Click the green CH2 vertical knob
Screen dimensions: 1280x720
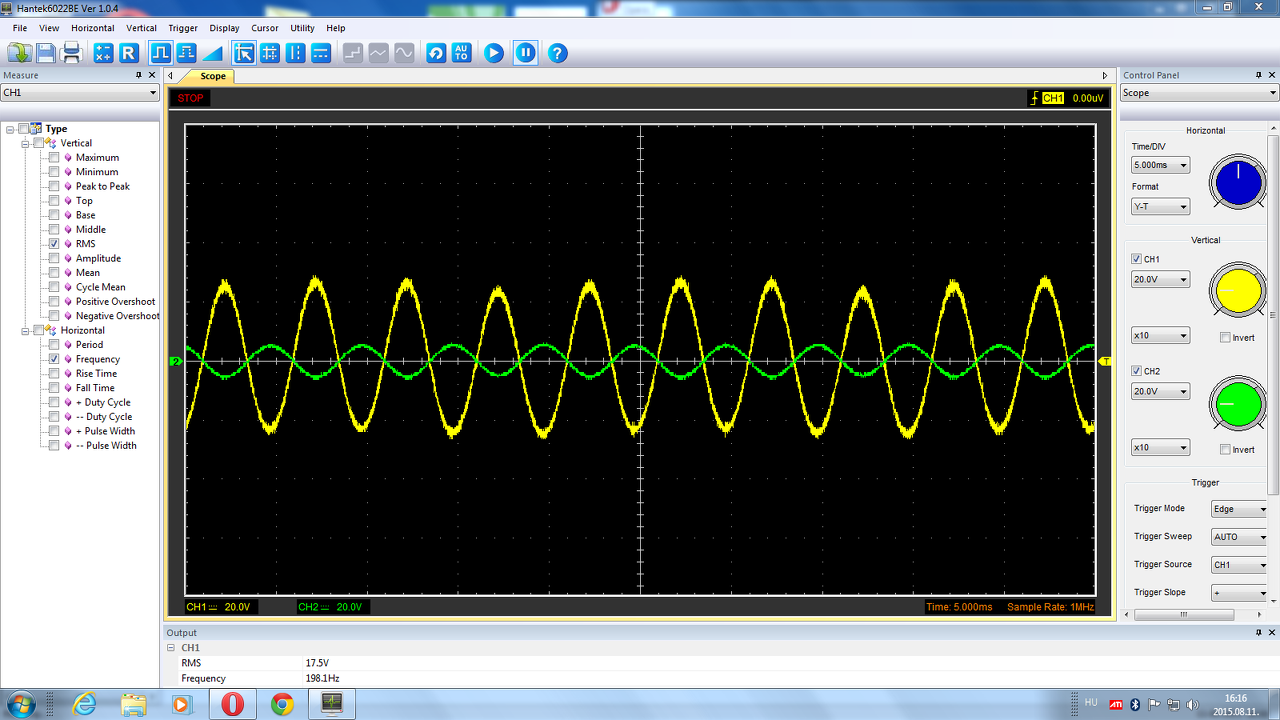1238,402
